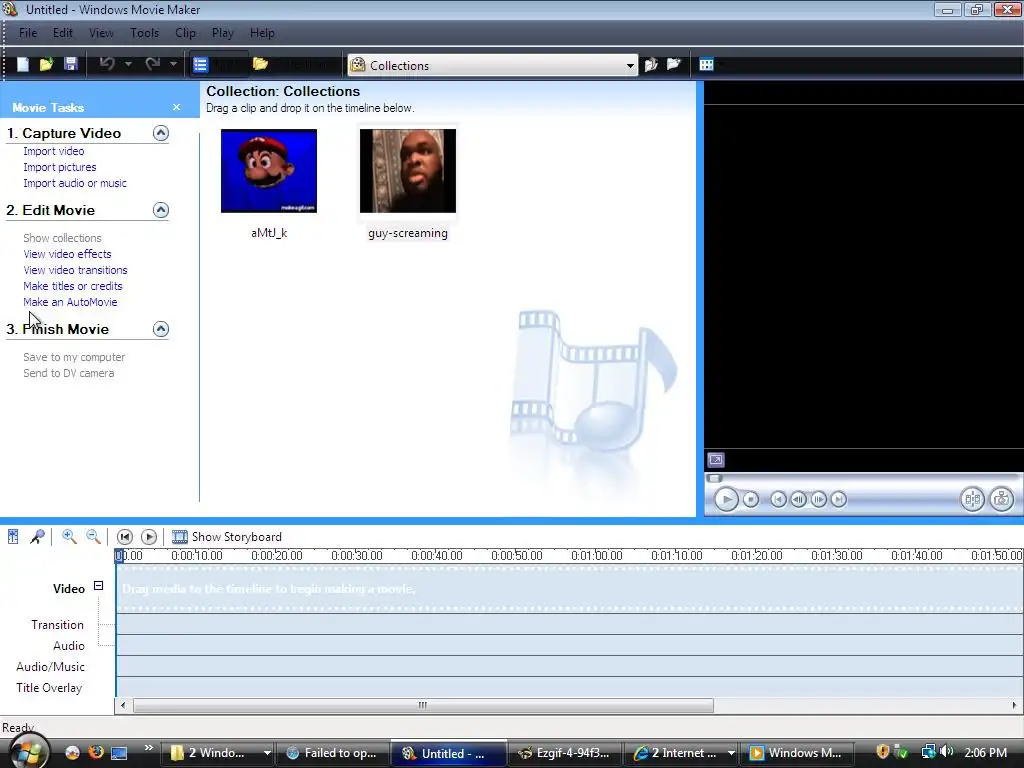Click the preview monitor seek slider
The image size is (1024, 768).
(714, 479)
